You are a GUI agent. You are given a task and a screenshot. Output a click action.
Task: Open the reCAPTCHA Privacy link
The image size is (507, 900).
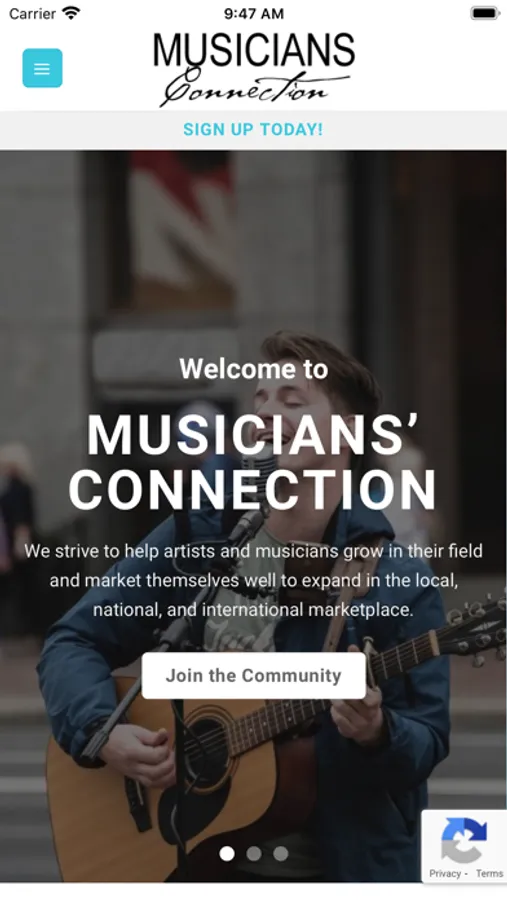click(x=445, y=874)
